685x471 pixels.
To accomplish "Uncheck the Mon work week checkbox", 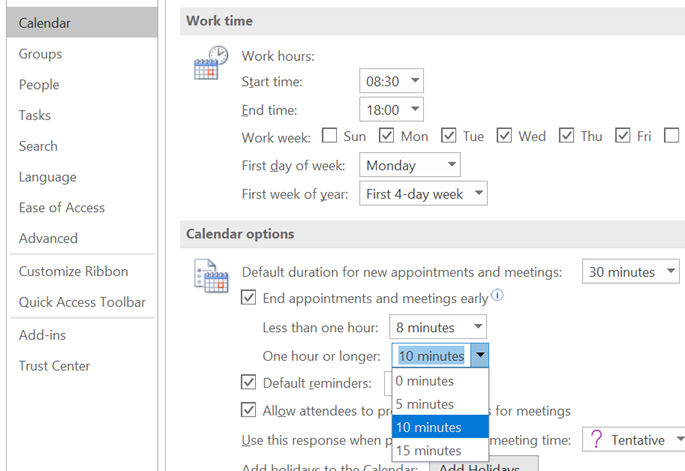I will (x=386, y=136).
